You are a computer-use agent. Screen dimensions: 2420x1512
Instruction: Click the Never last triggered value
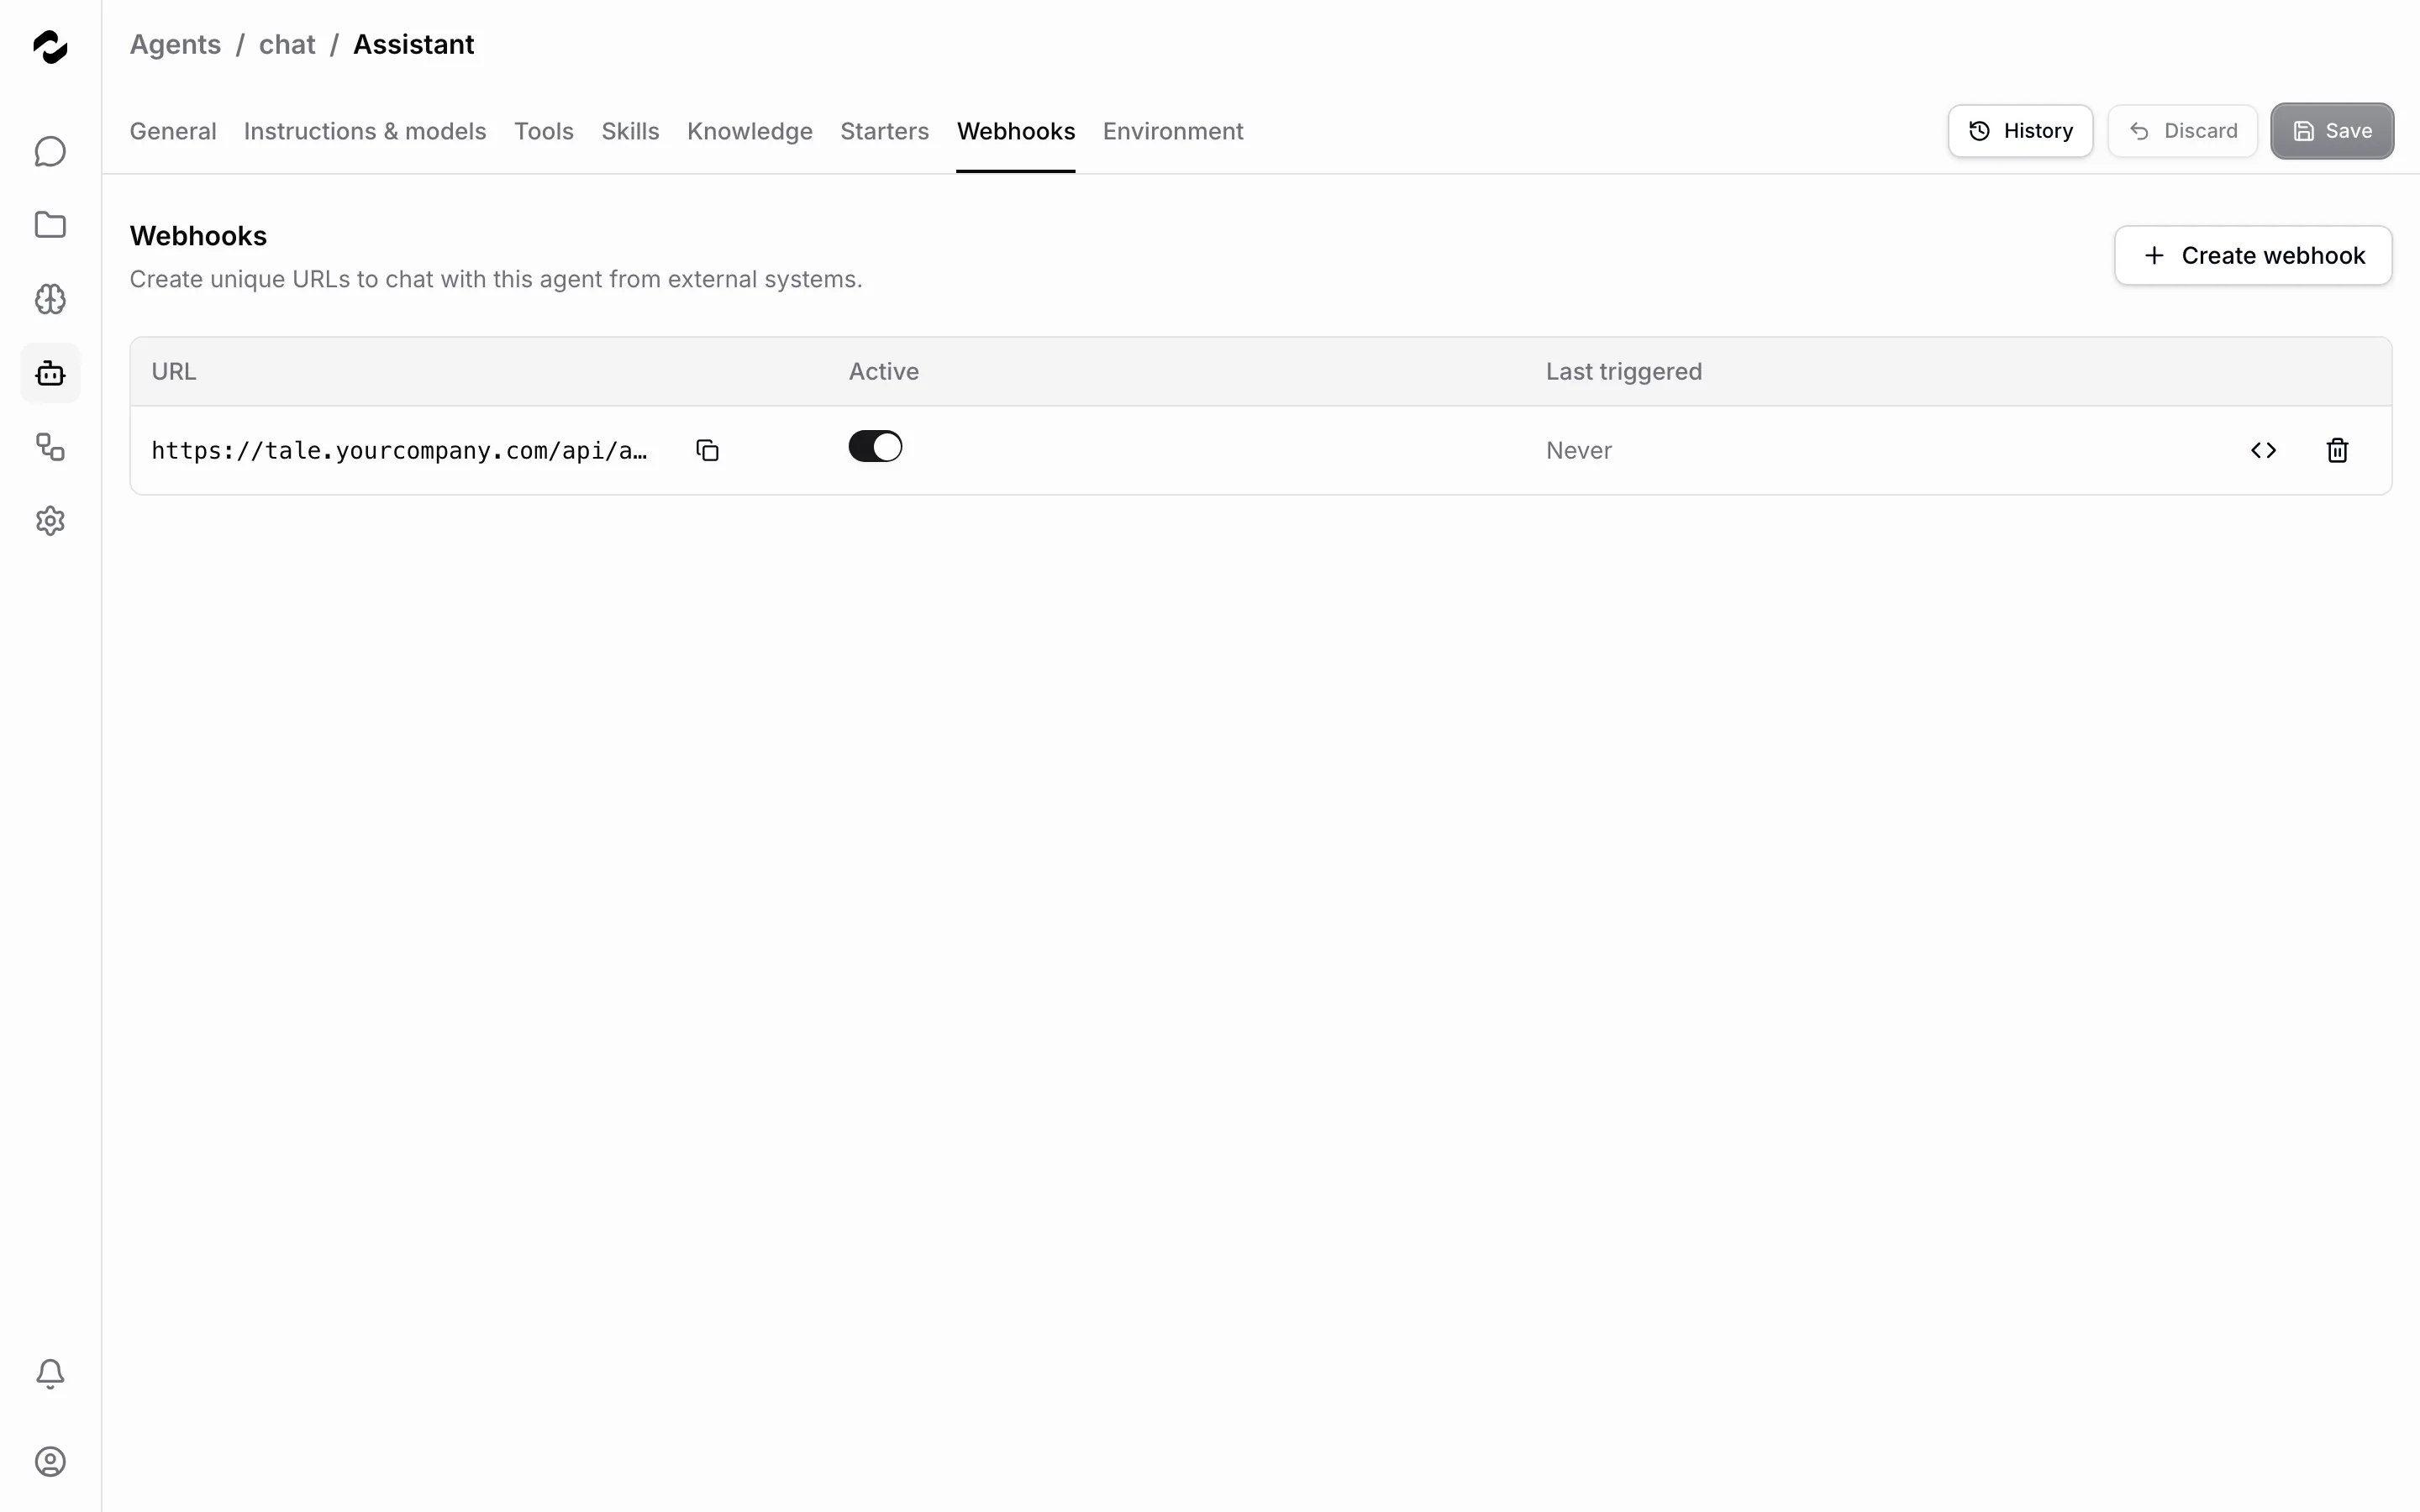[x=1579, y=451]
